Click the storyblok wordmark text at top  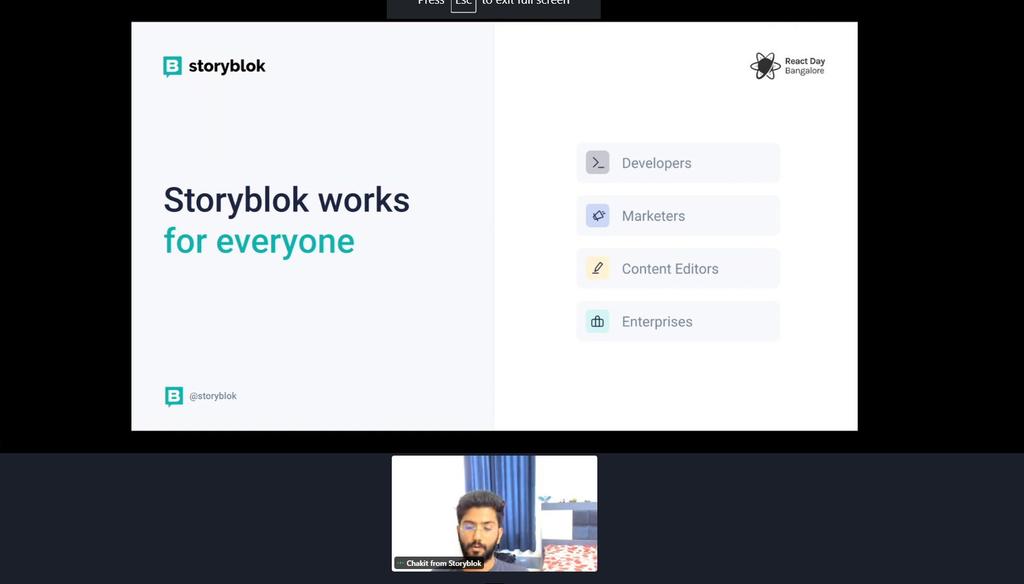(227, 66)
